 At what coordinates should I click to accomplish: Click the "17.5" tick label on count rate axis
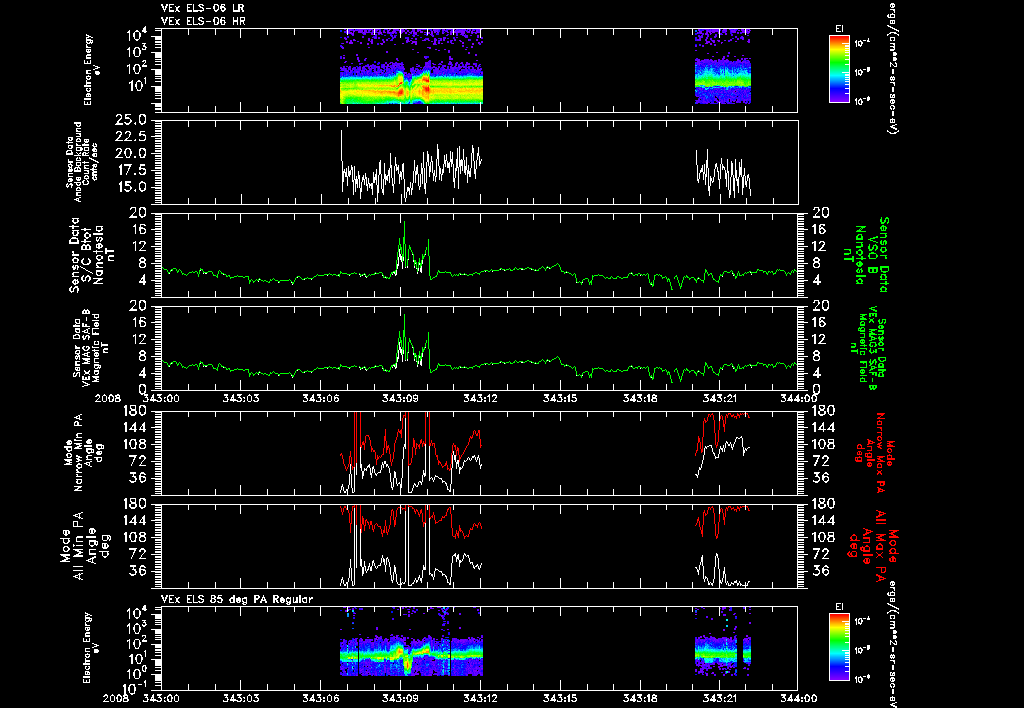(x=131, y=170)
